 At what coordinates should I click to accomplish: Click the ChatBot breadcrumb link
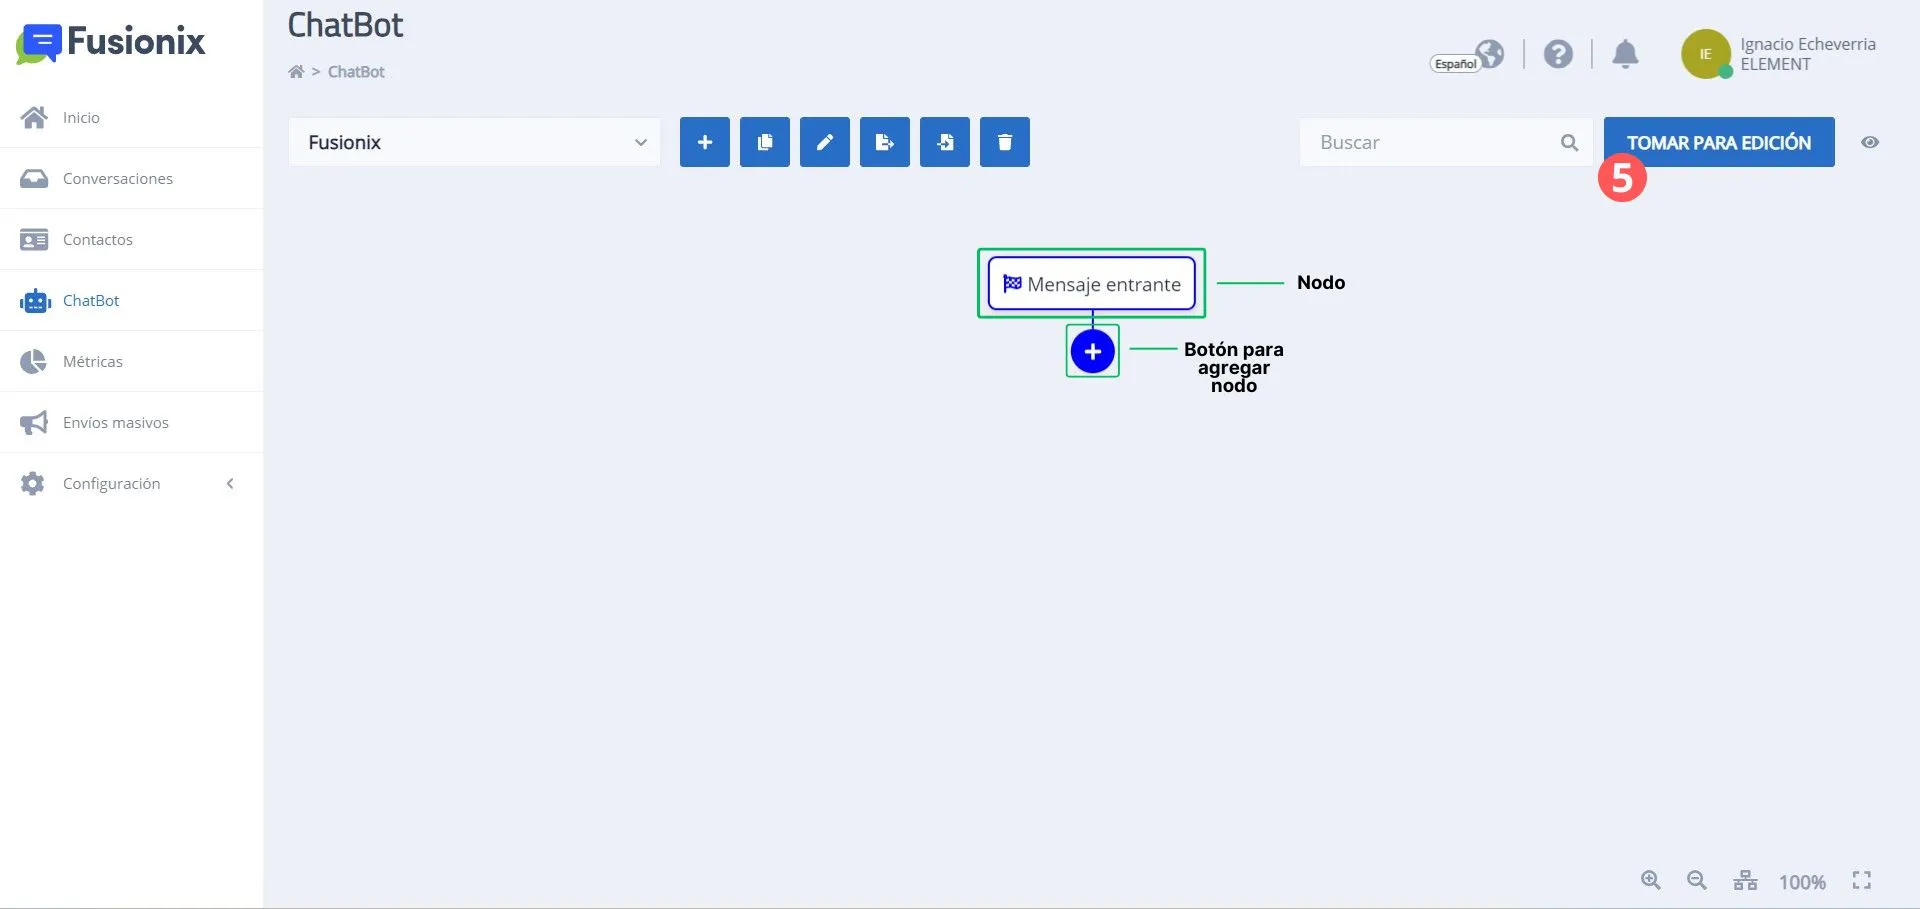pyautogui.click(x=356, y=72)
